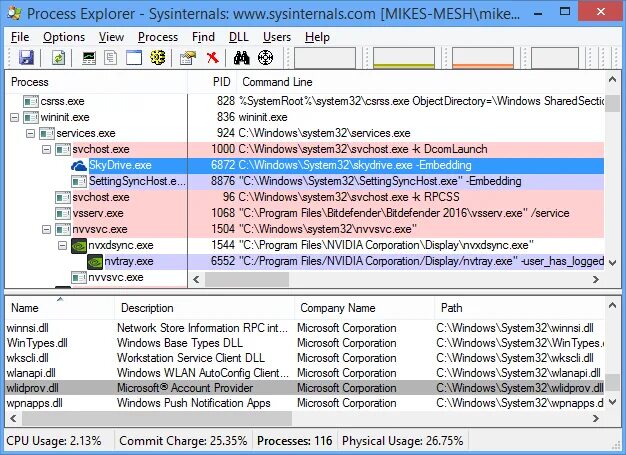Screen dimensions: 626x455
Task: Select the winnsi.dll row
Action: click(305, 328)
